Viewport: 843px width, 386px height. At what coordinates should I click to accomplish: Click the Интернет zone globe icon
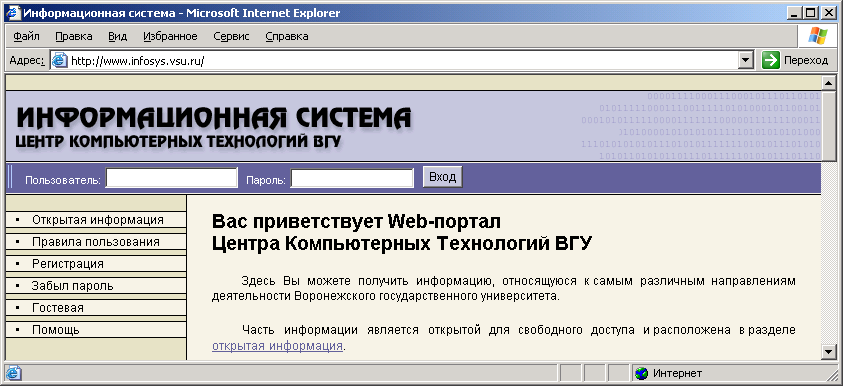click(x=641, y=373)
